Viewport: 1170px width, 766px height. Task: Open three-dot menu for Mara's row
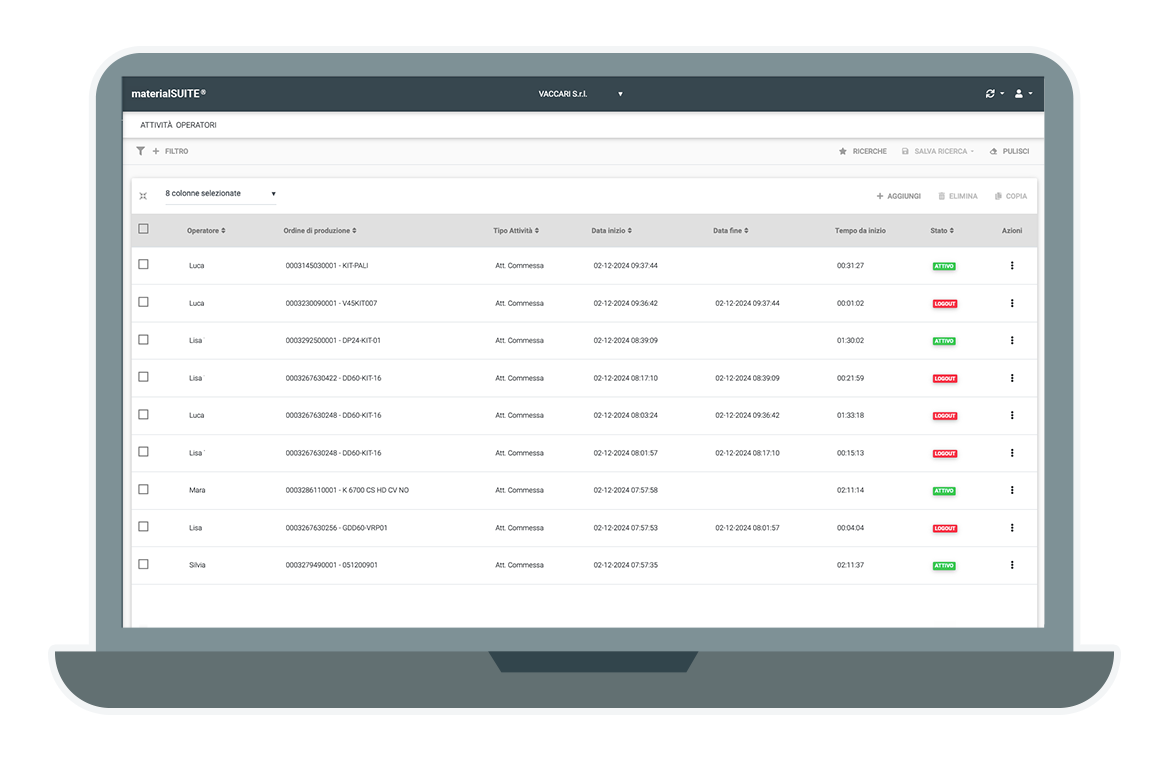[1012, 490]
